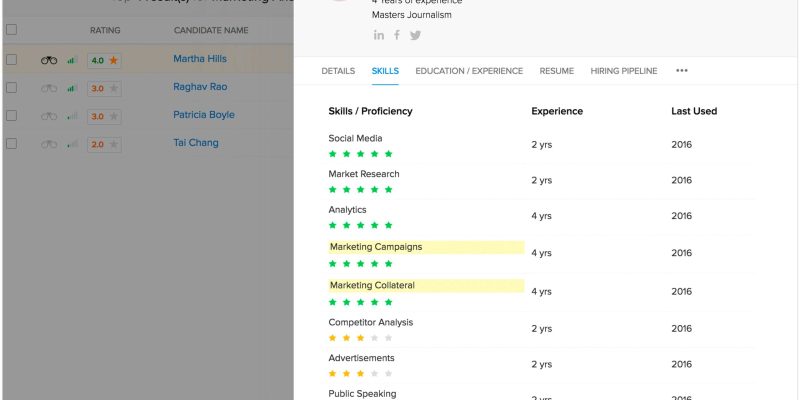Viewport: 800px width, 400px height.
Task: Click the 3.0 star rating for Patricia Boyle
Action: click(x=104, y=117)
